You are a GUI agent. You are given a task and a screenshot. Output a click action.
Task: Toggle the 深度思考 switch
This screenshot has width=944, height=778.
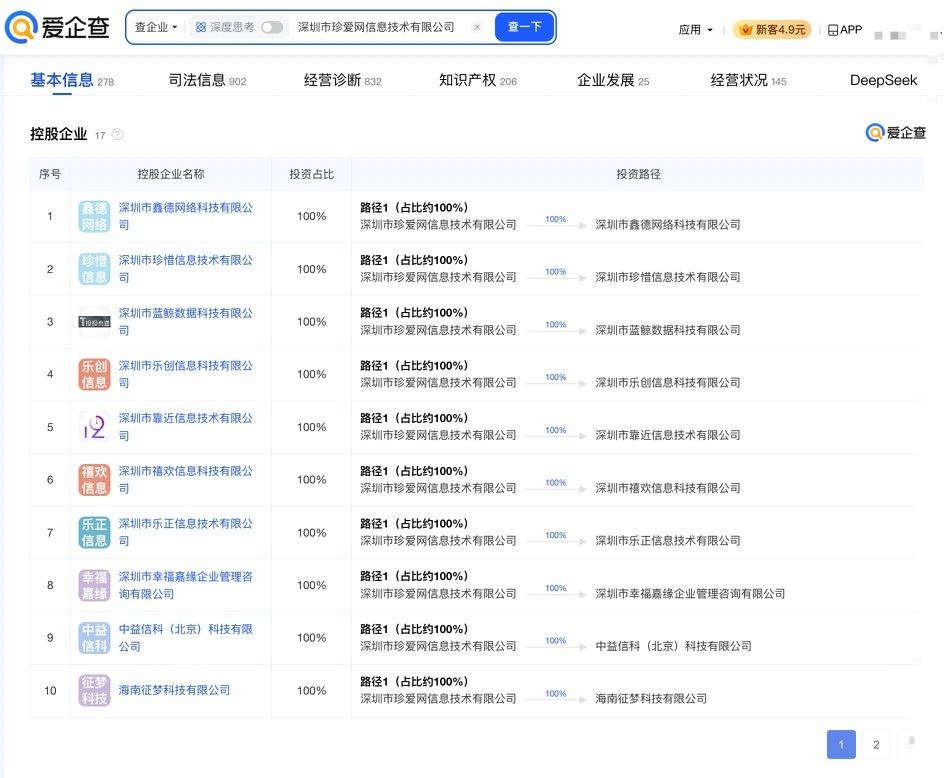[272, 28]
